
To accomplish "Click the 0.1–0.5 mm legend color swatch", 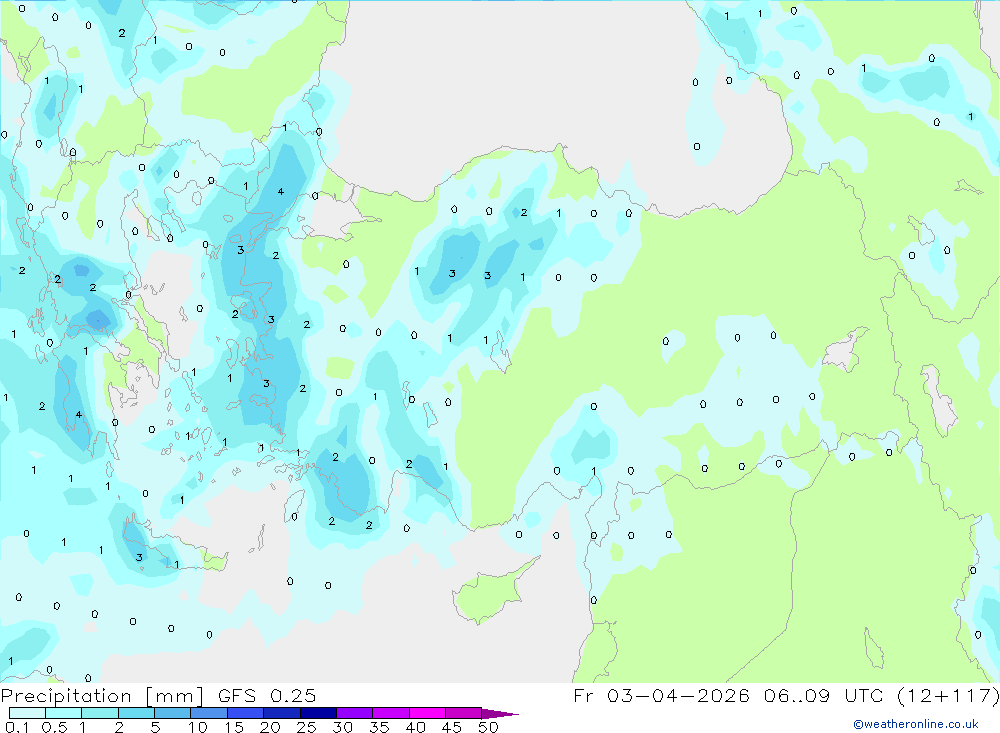I will point(27,713).
